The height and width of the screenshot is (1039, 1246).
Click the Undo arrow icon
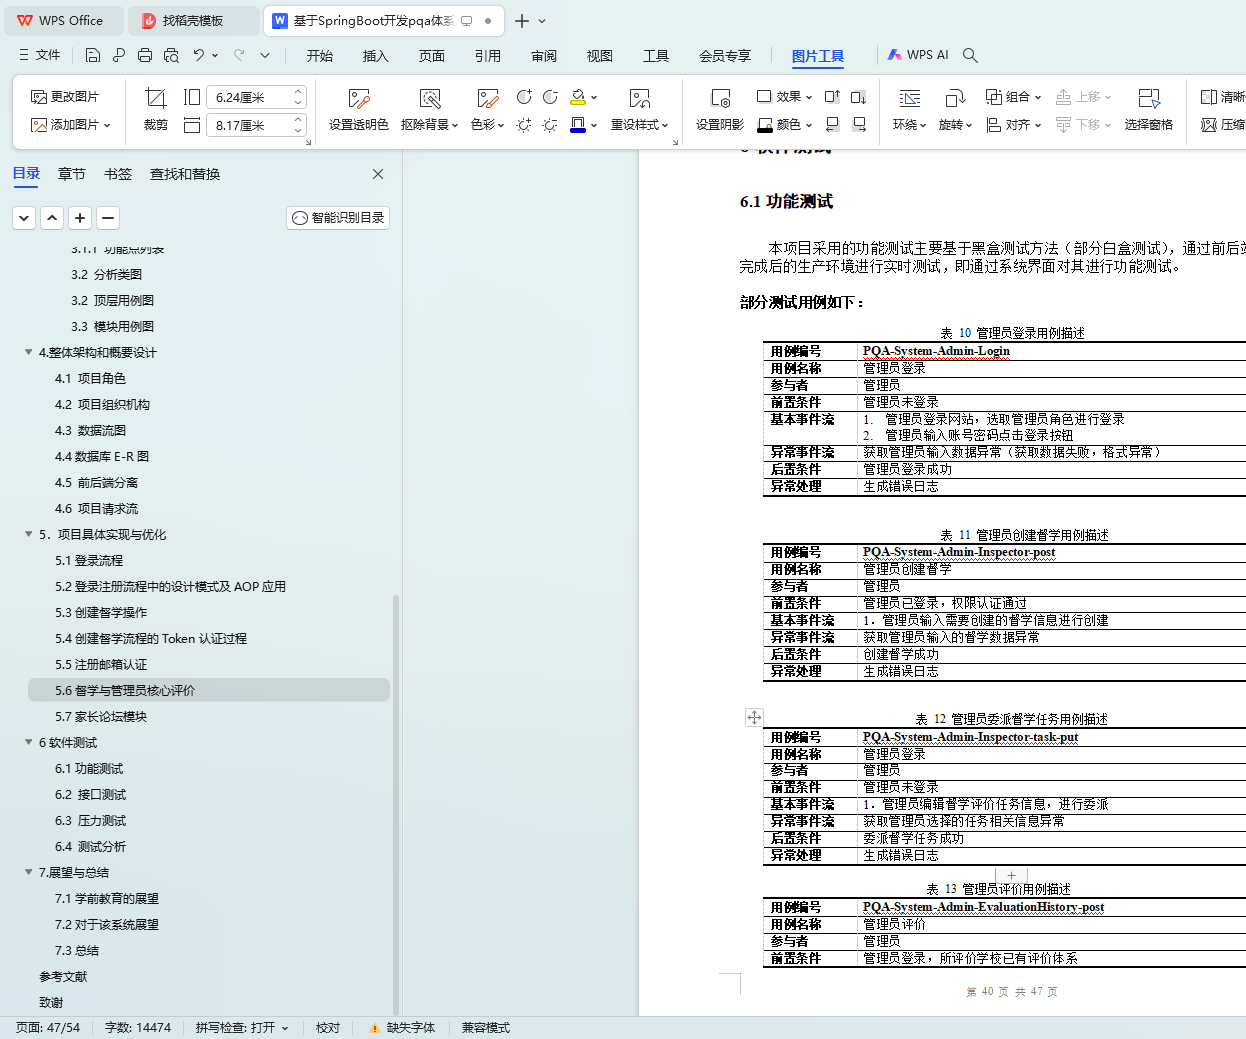click(199, 55)
